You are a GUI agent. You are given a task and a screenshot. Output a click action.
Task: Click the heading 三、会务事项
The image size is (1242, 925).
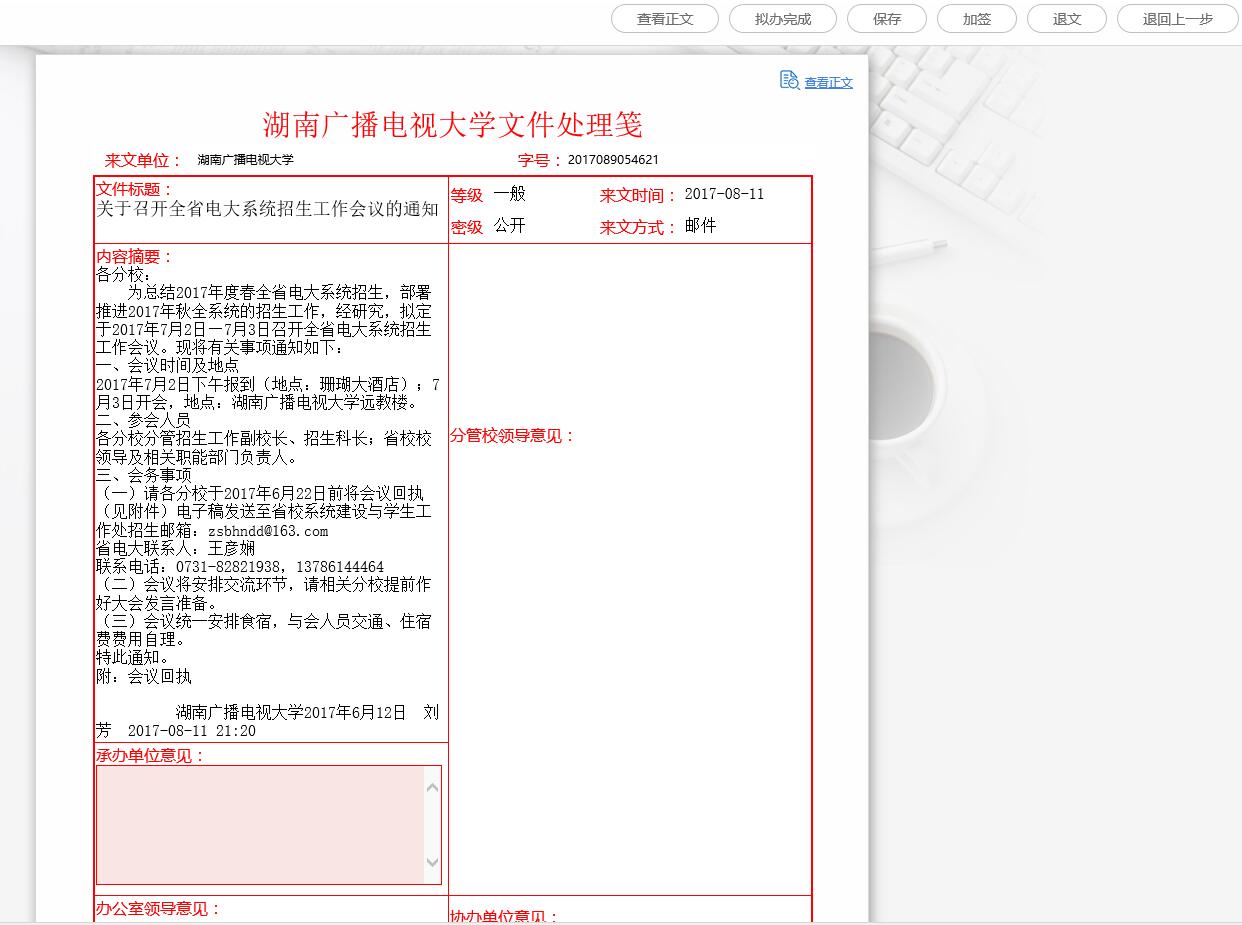coord(143,476)
